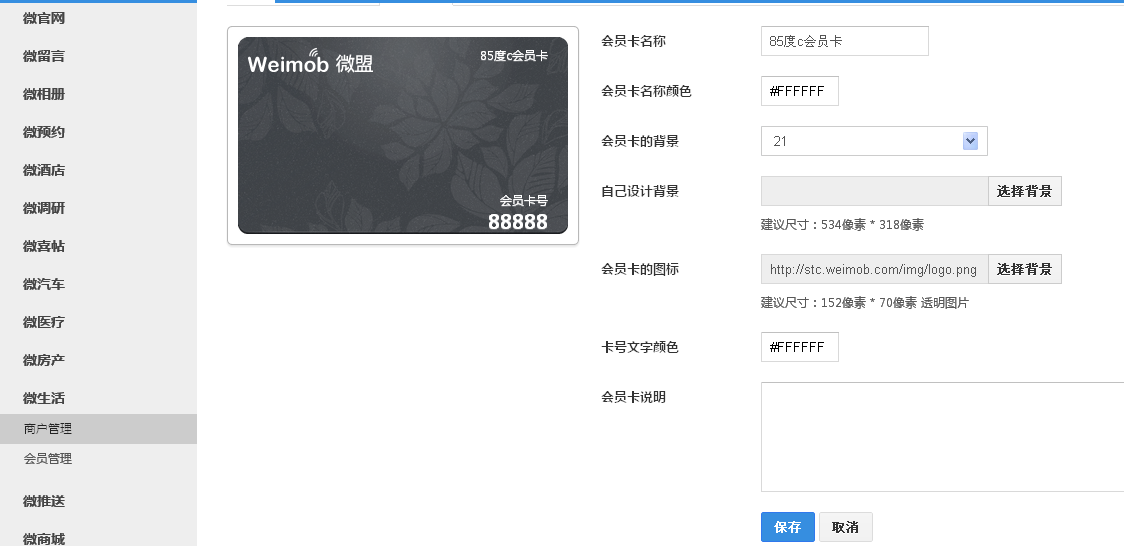This screenshot has width=1124, height=546.
Task: Click the 会员卡说明 label
Action: point(634,397)
